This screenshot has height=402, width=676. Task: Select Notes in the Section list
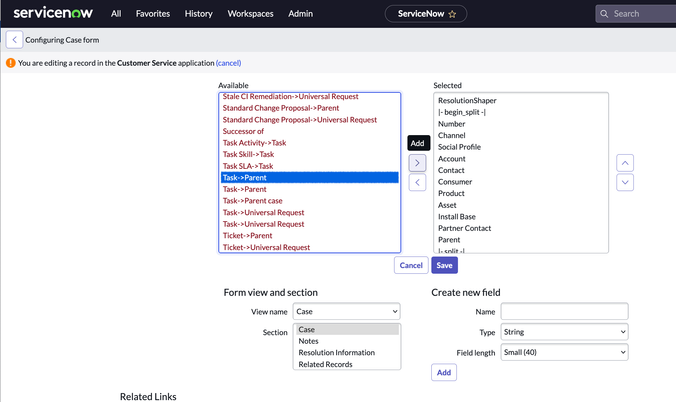click(347, 341)
